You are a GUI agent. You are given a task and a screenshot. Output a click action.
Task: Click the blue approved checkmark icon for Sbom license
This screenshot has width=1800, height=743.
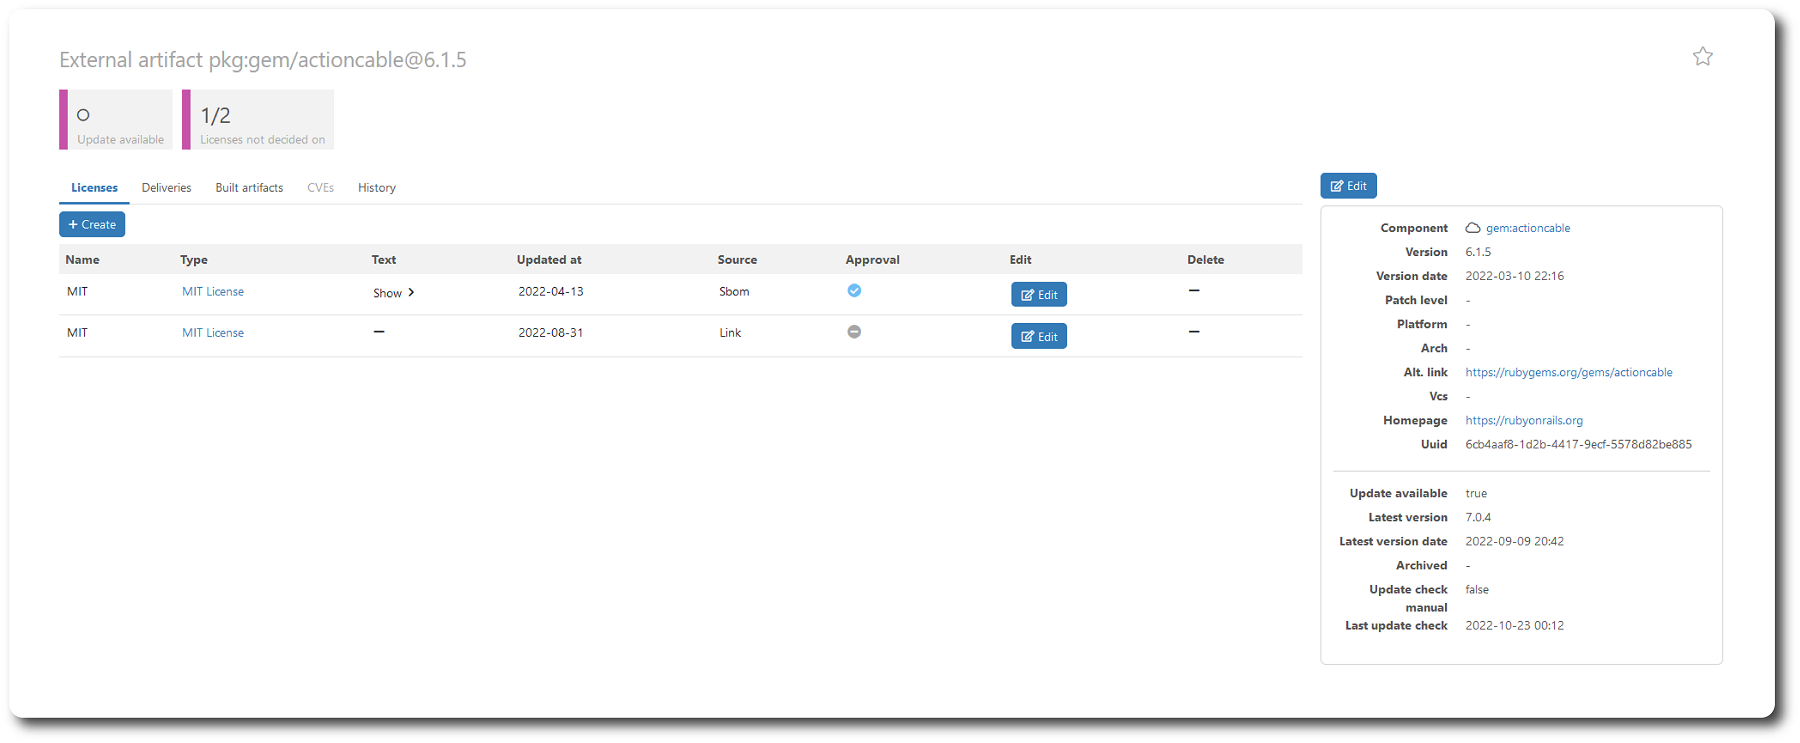[x=854, y=291]
